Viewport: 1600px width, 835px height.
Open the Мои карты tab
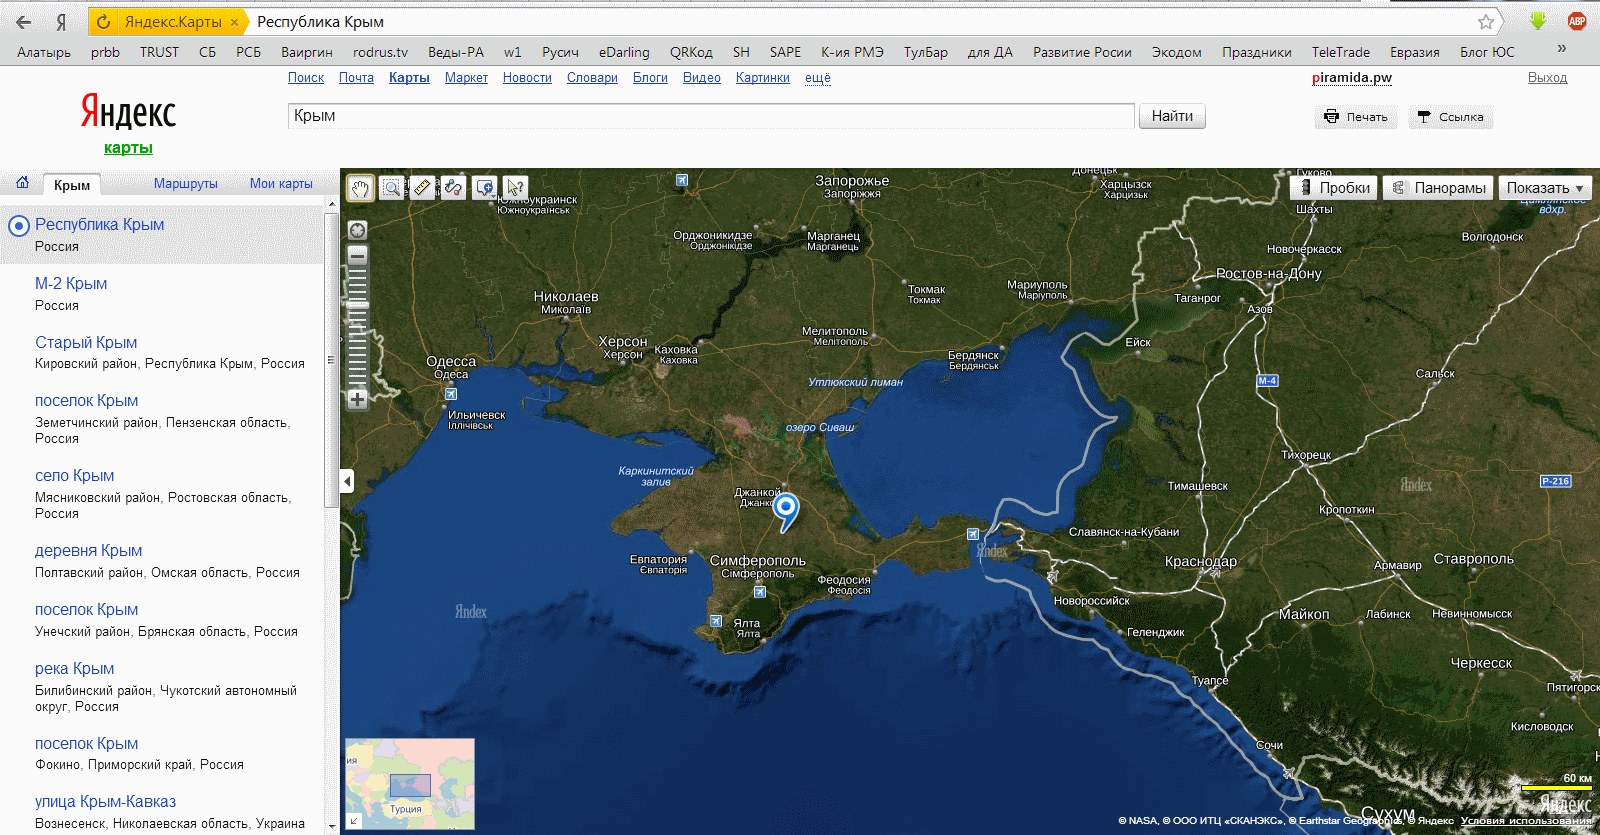point(281,184)
